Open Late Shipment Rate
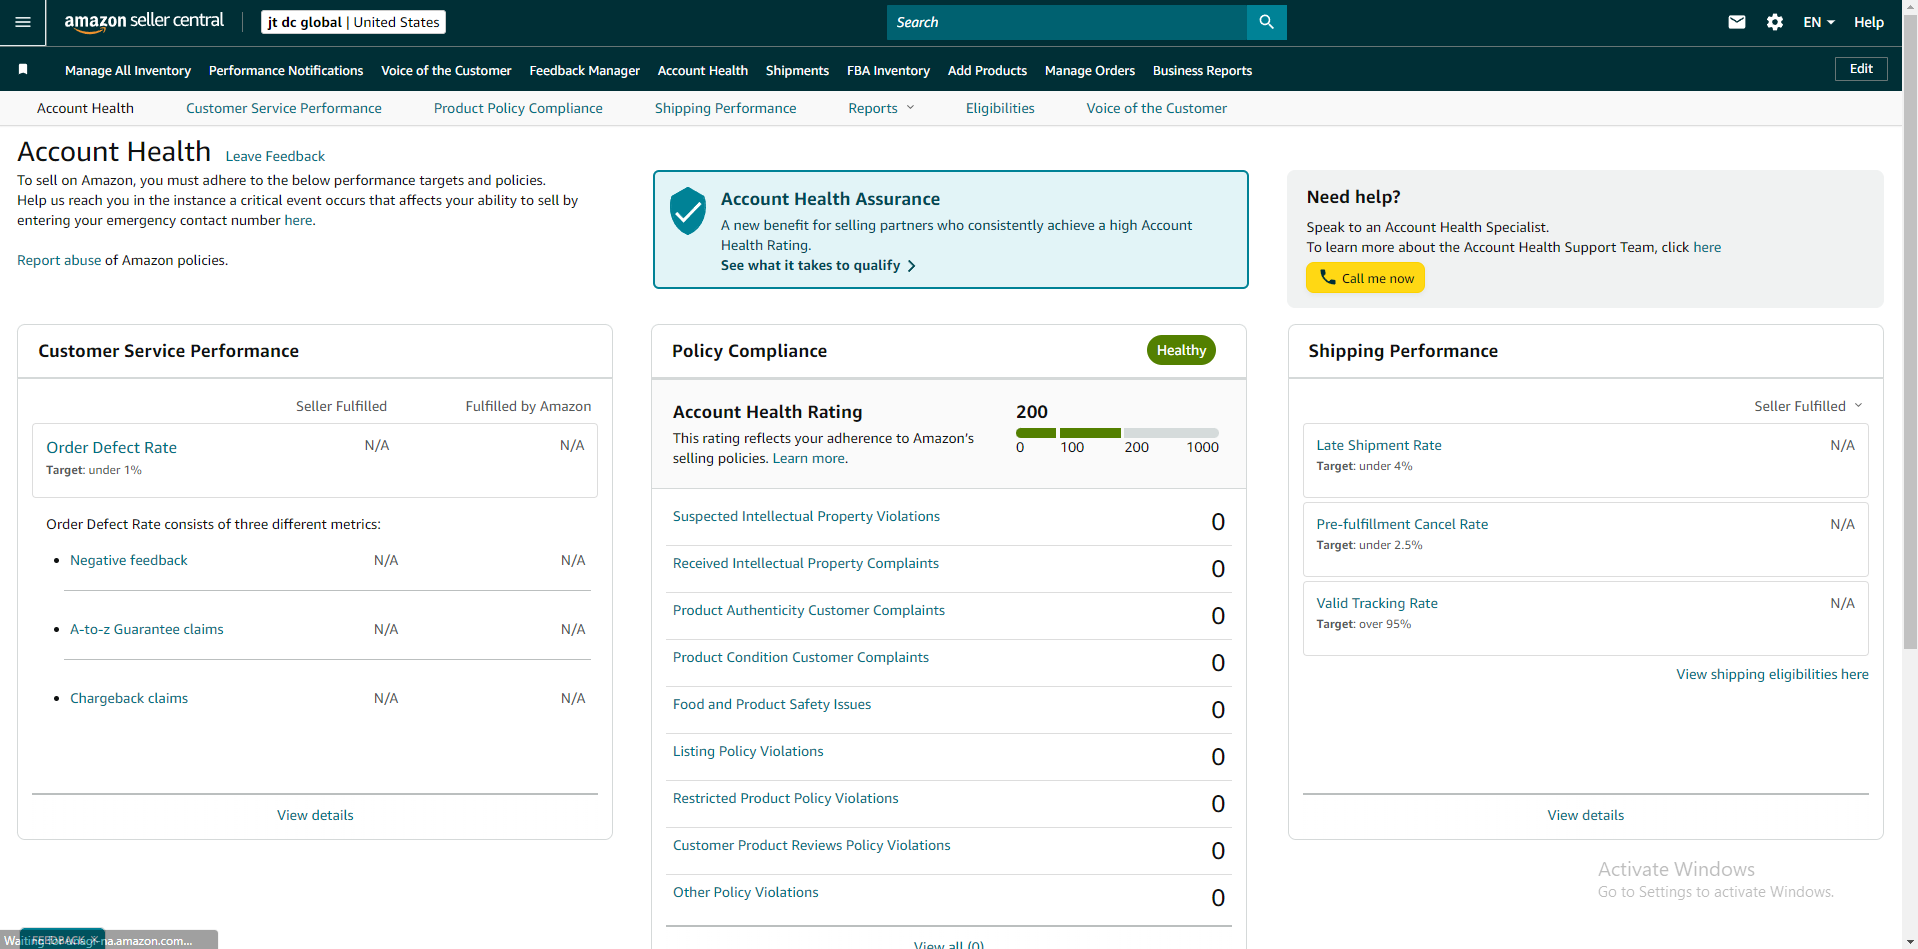This screenshot has height=949, width=1918. click(x=1378, y=445)
